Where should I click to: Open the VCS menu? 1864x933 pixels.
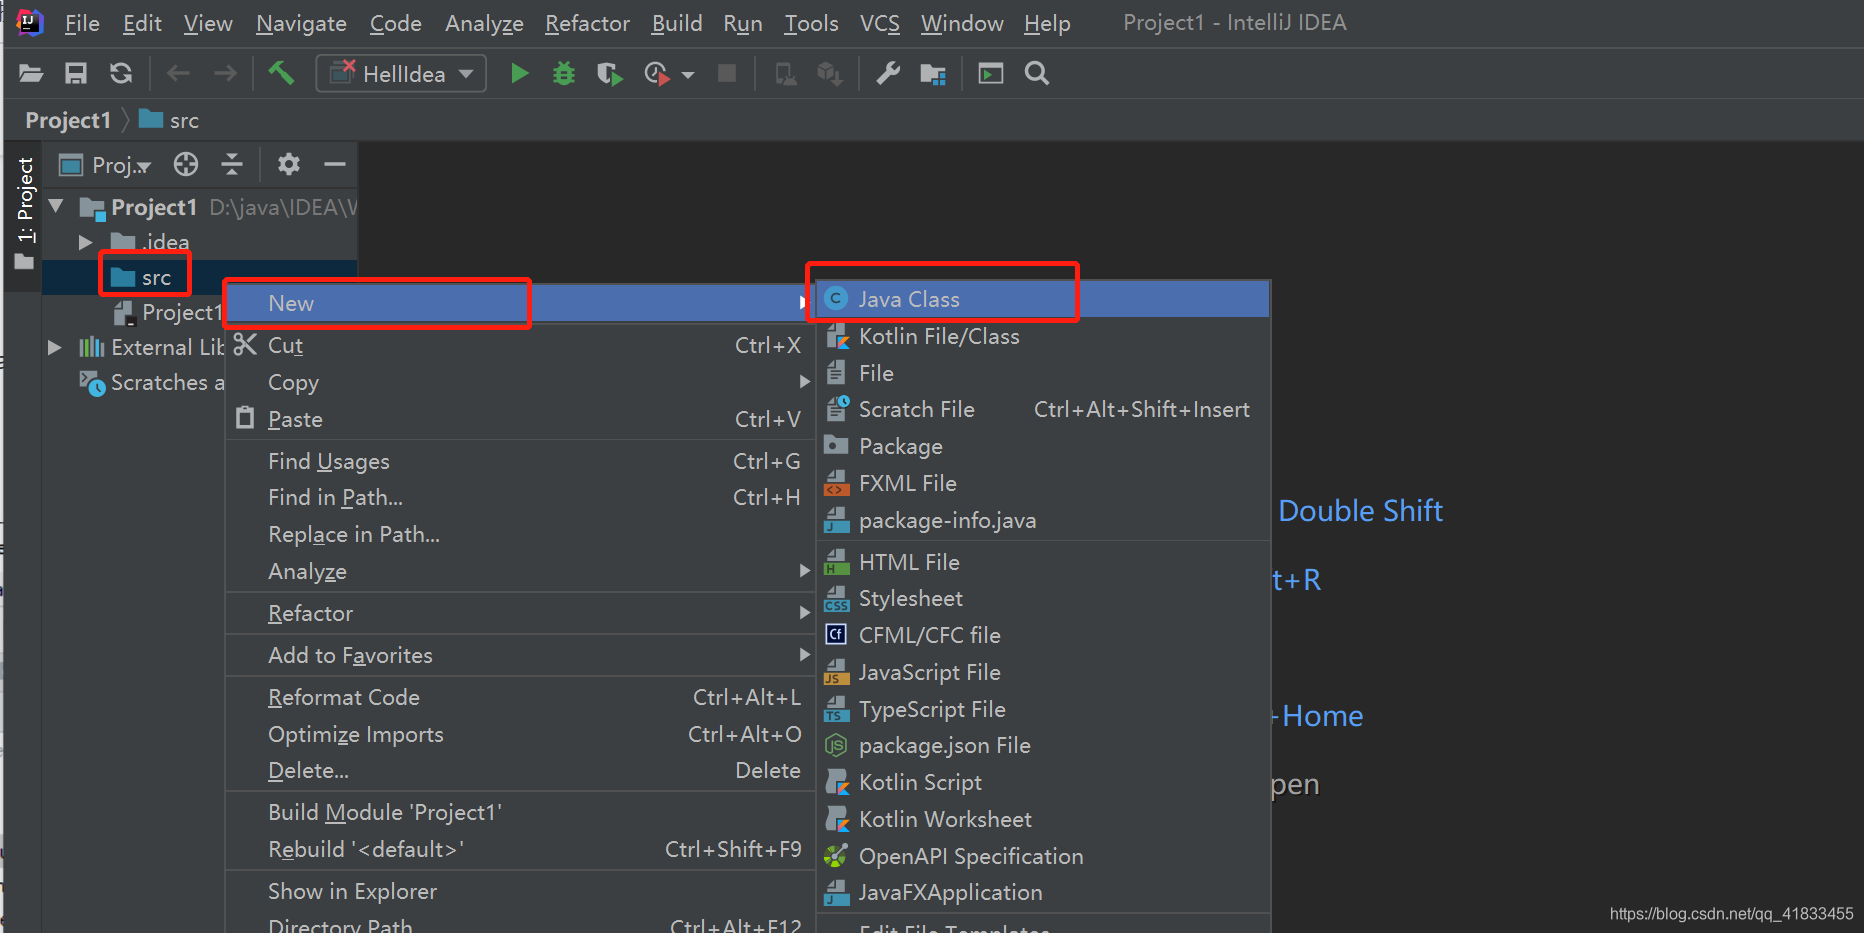(x=880, y=23)
